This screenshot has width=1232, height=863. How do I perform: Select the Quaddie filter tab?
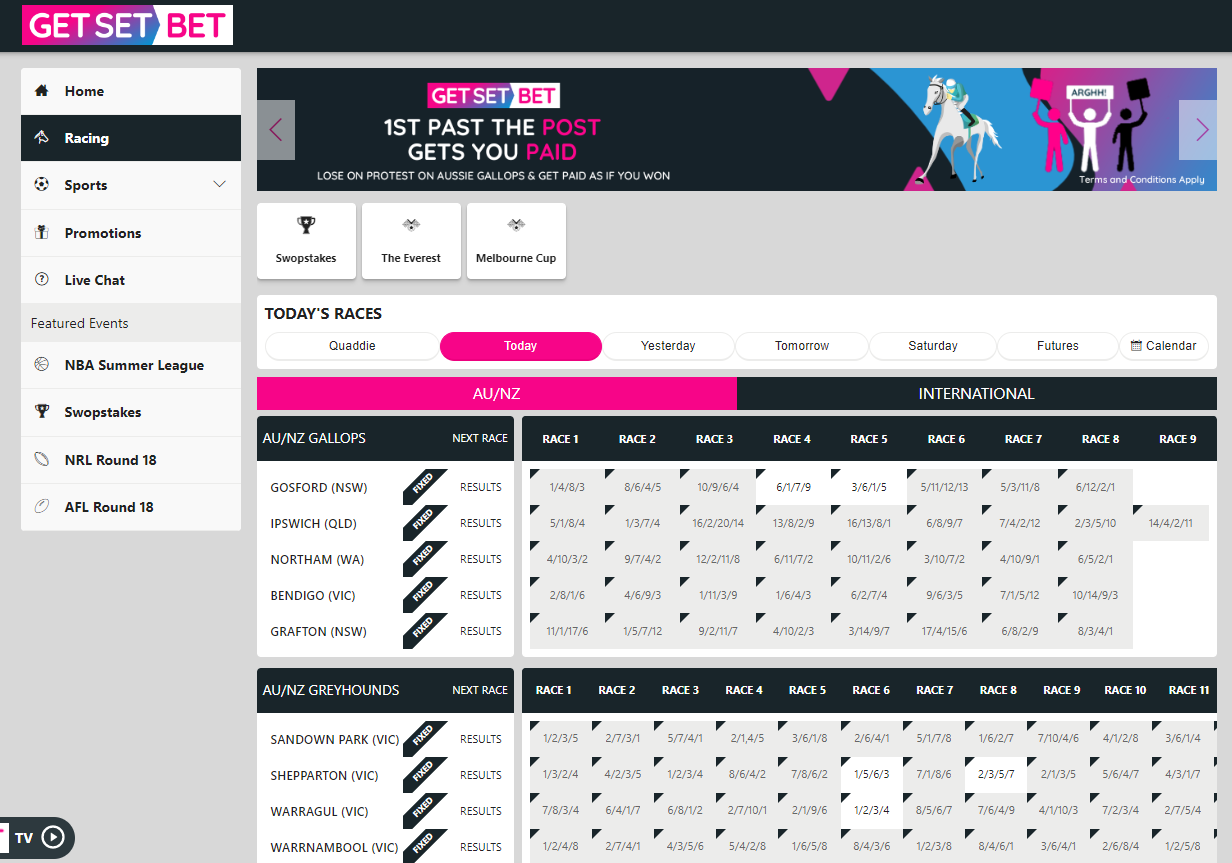point(353,346)
